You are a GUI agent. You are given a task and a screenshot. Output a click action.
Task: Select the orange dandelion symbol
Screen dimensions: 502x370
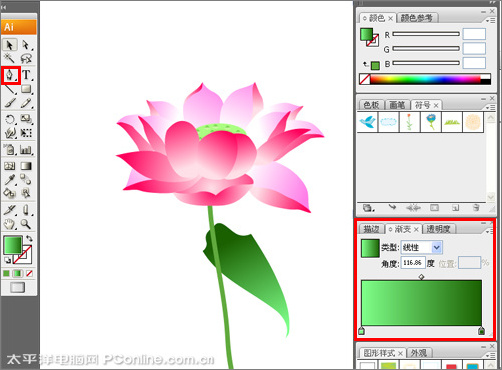click(x=473, y=122)
